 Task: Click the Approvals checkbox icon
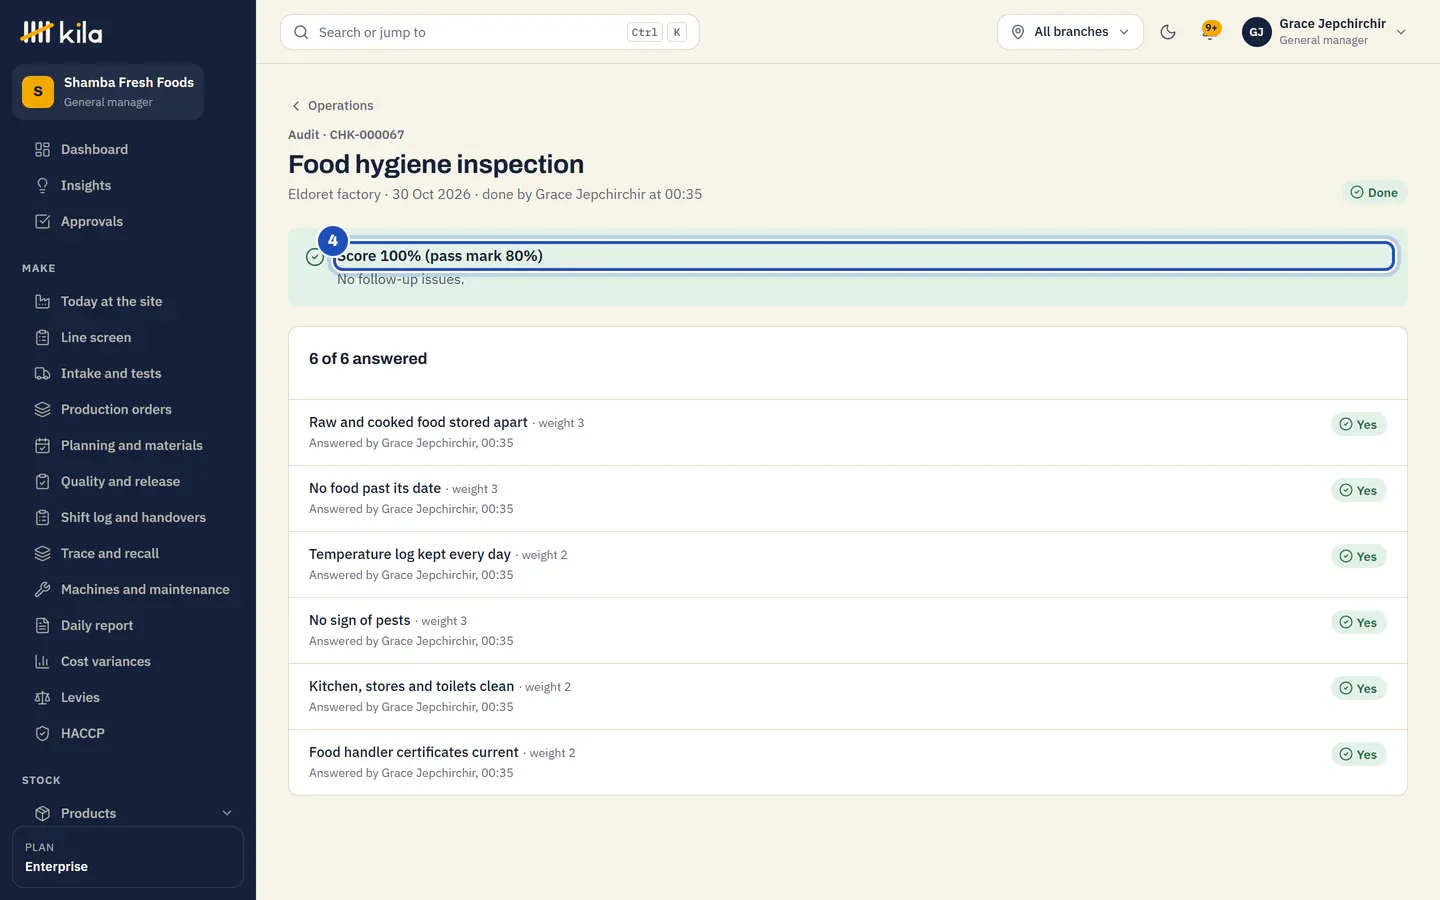pos(42,222)
